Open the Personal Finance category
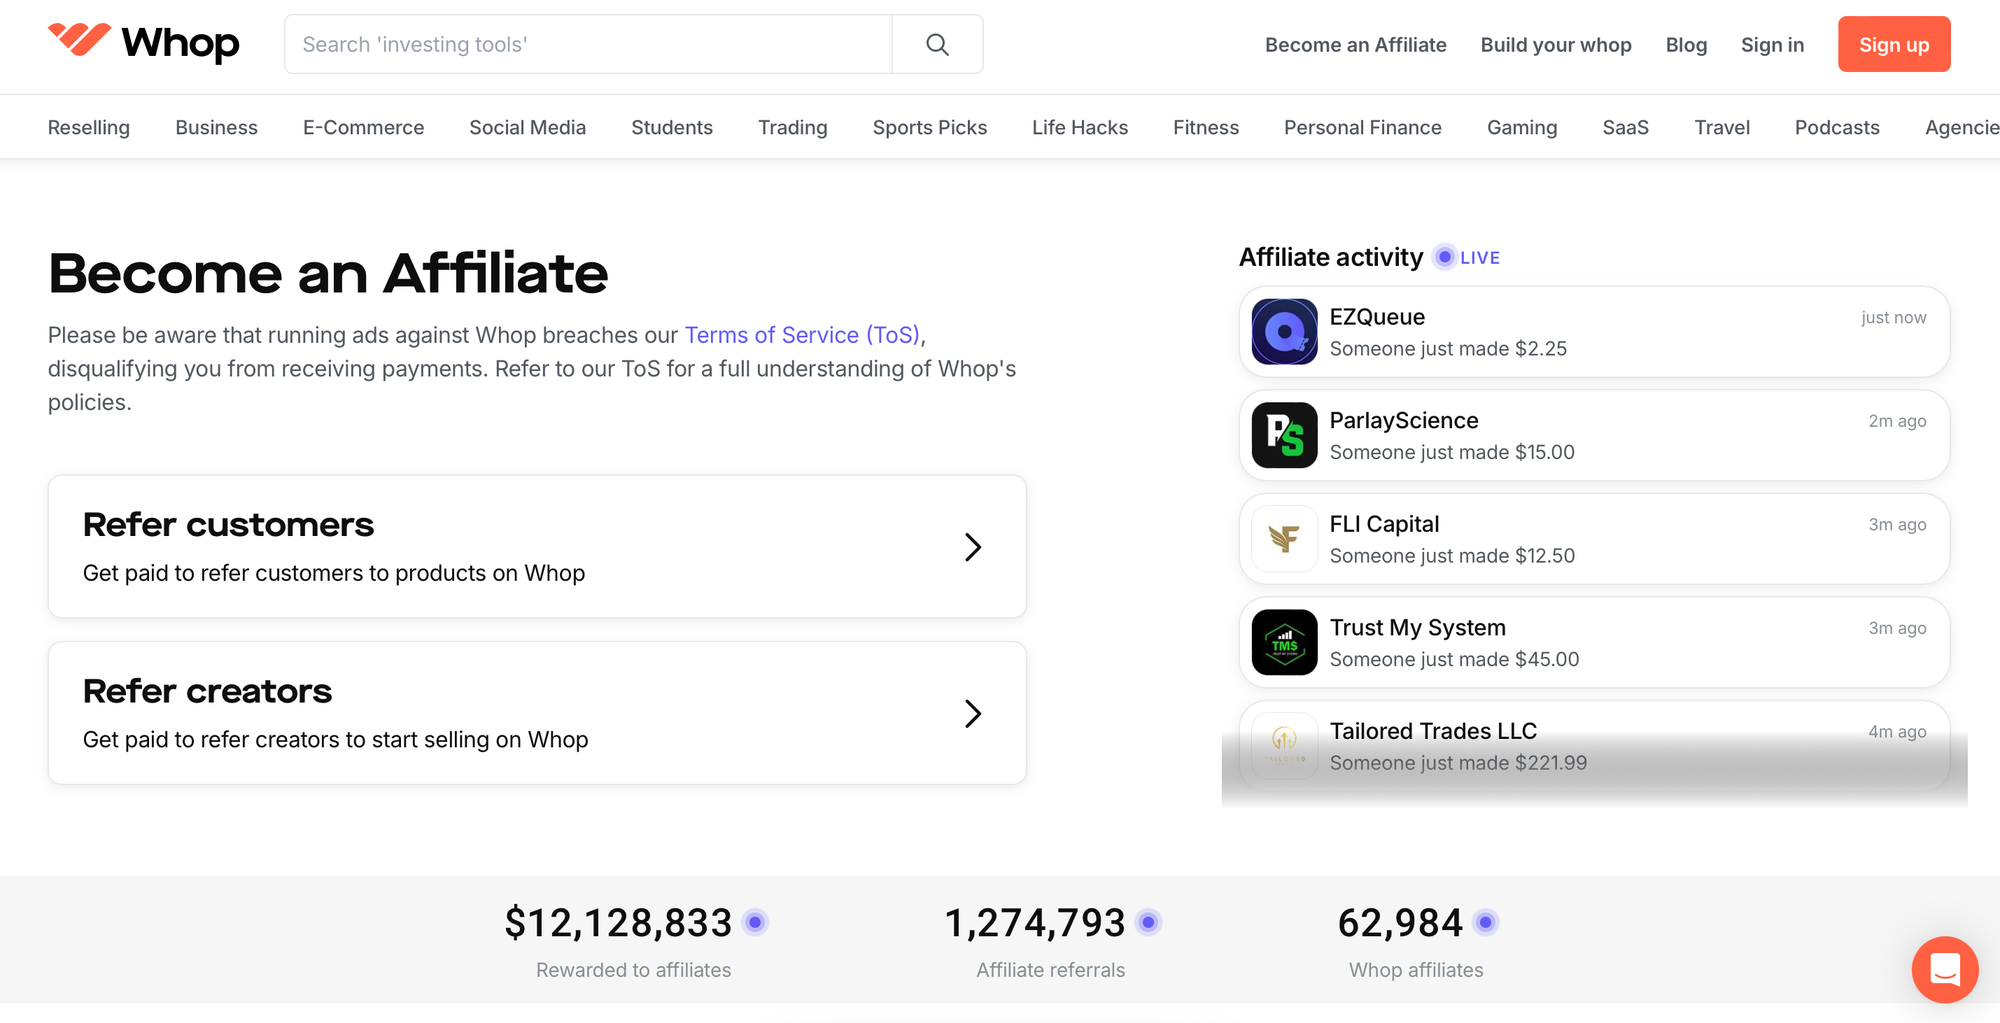Viewport: 2000px width, 1023px height. point(1362,127)
